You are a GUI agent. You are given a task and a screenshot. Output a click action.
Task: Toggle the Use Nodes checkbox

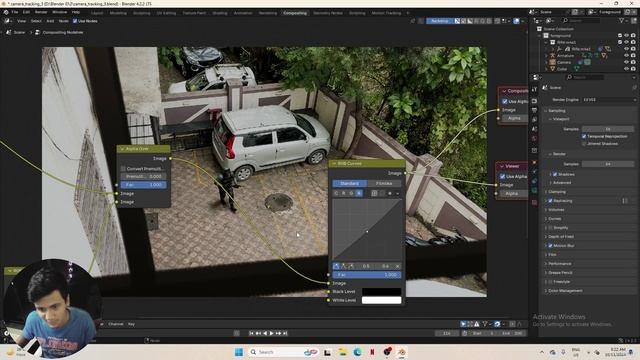(75, 21)
